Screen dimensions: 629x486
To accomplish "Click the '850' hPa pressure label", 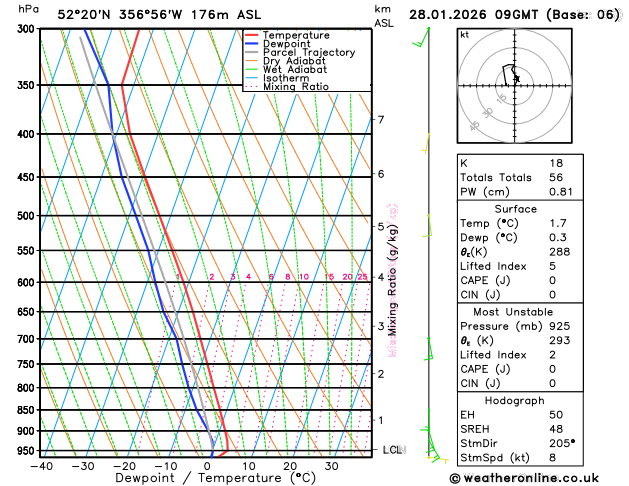I will (x=28, y=410).
